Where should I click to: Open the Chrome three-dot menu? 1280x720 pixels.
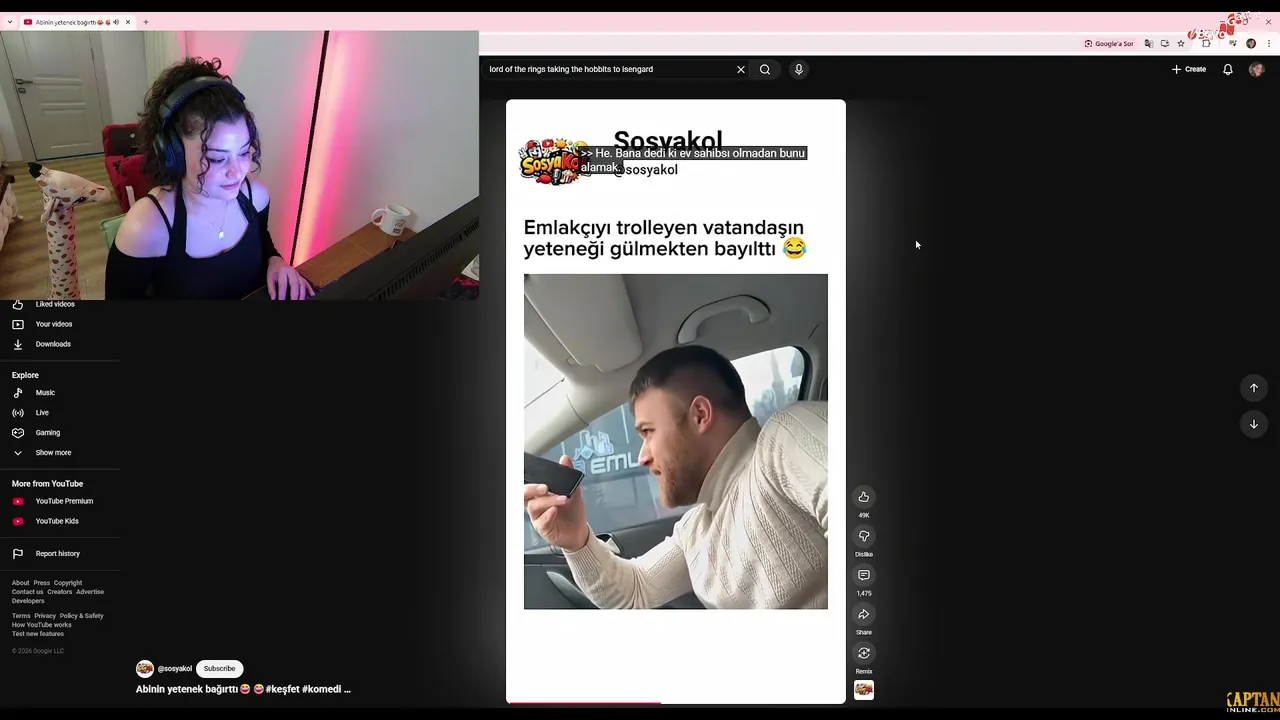click(1269, 44)
